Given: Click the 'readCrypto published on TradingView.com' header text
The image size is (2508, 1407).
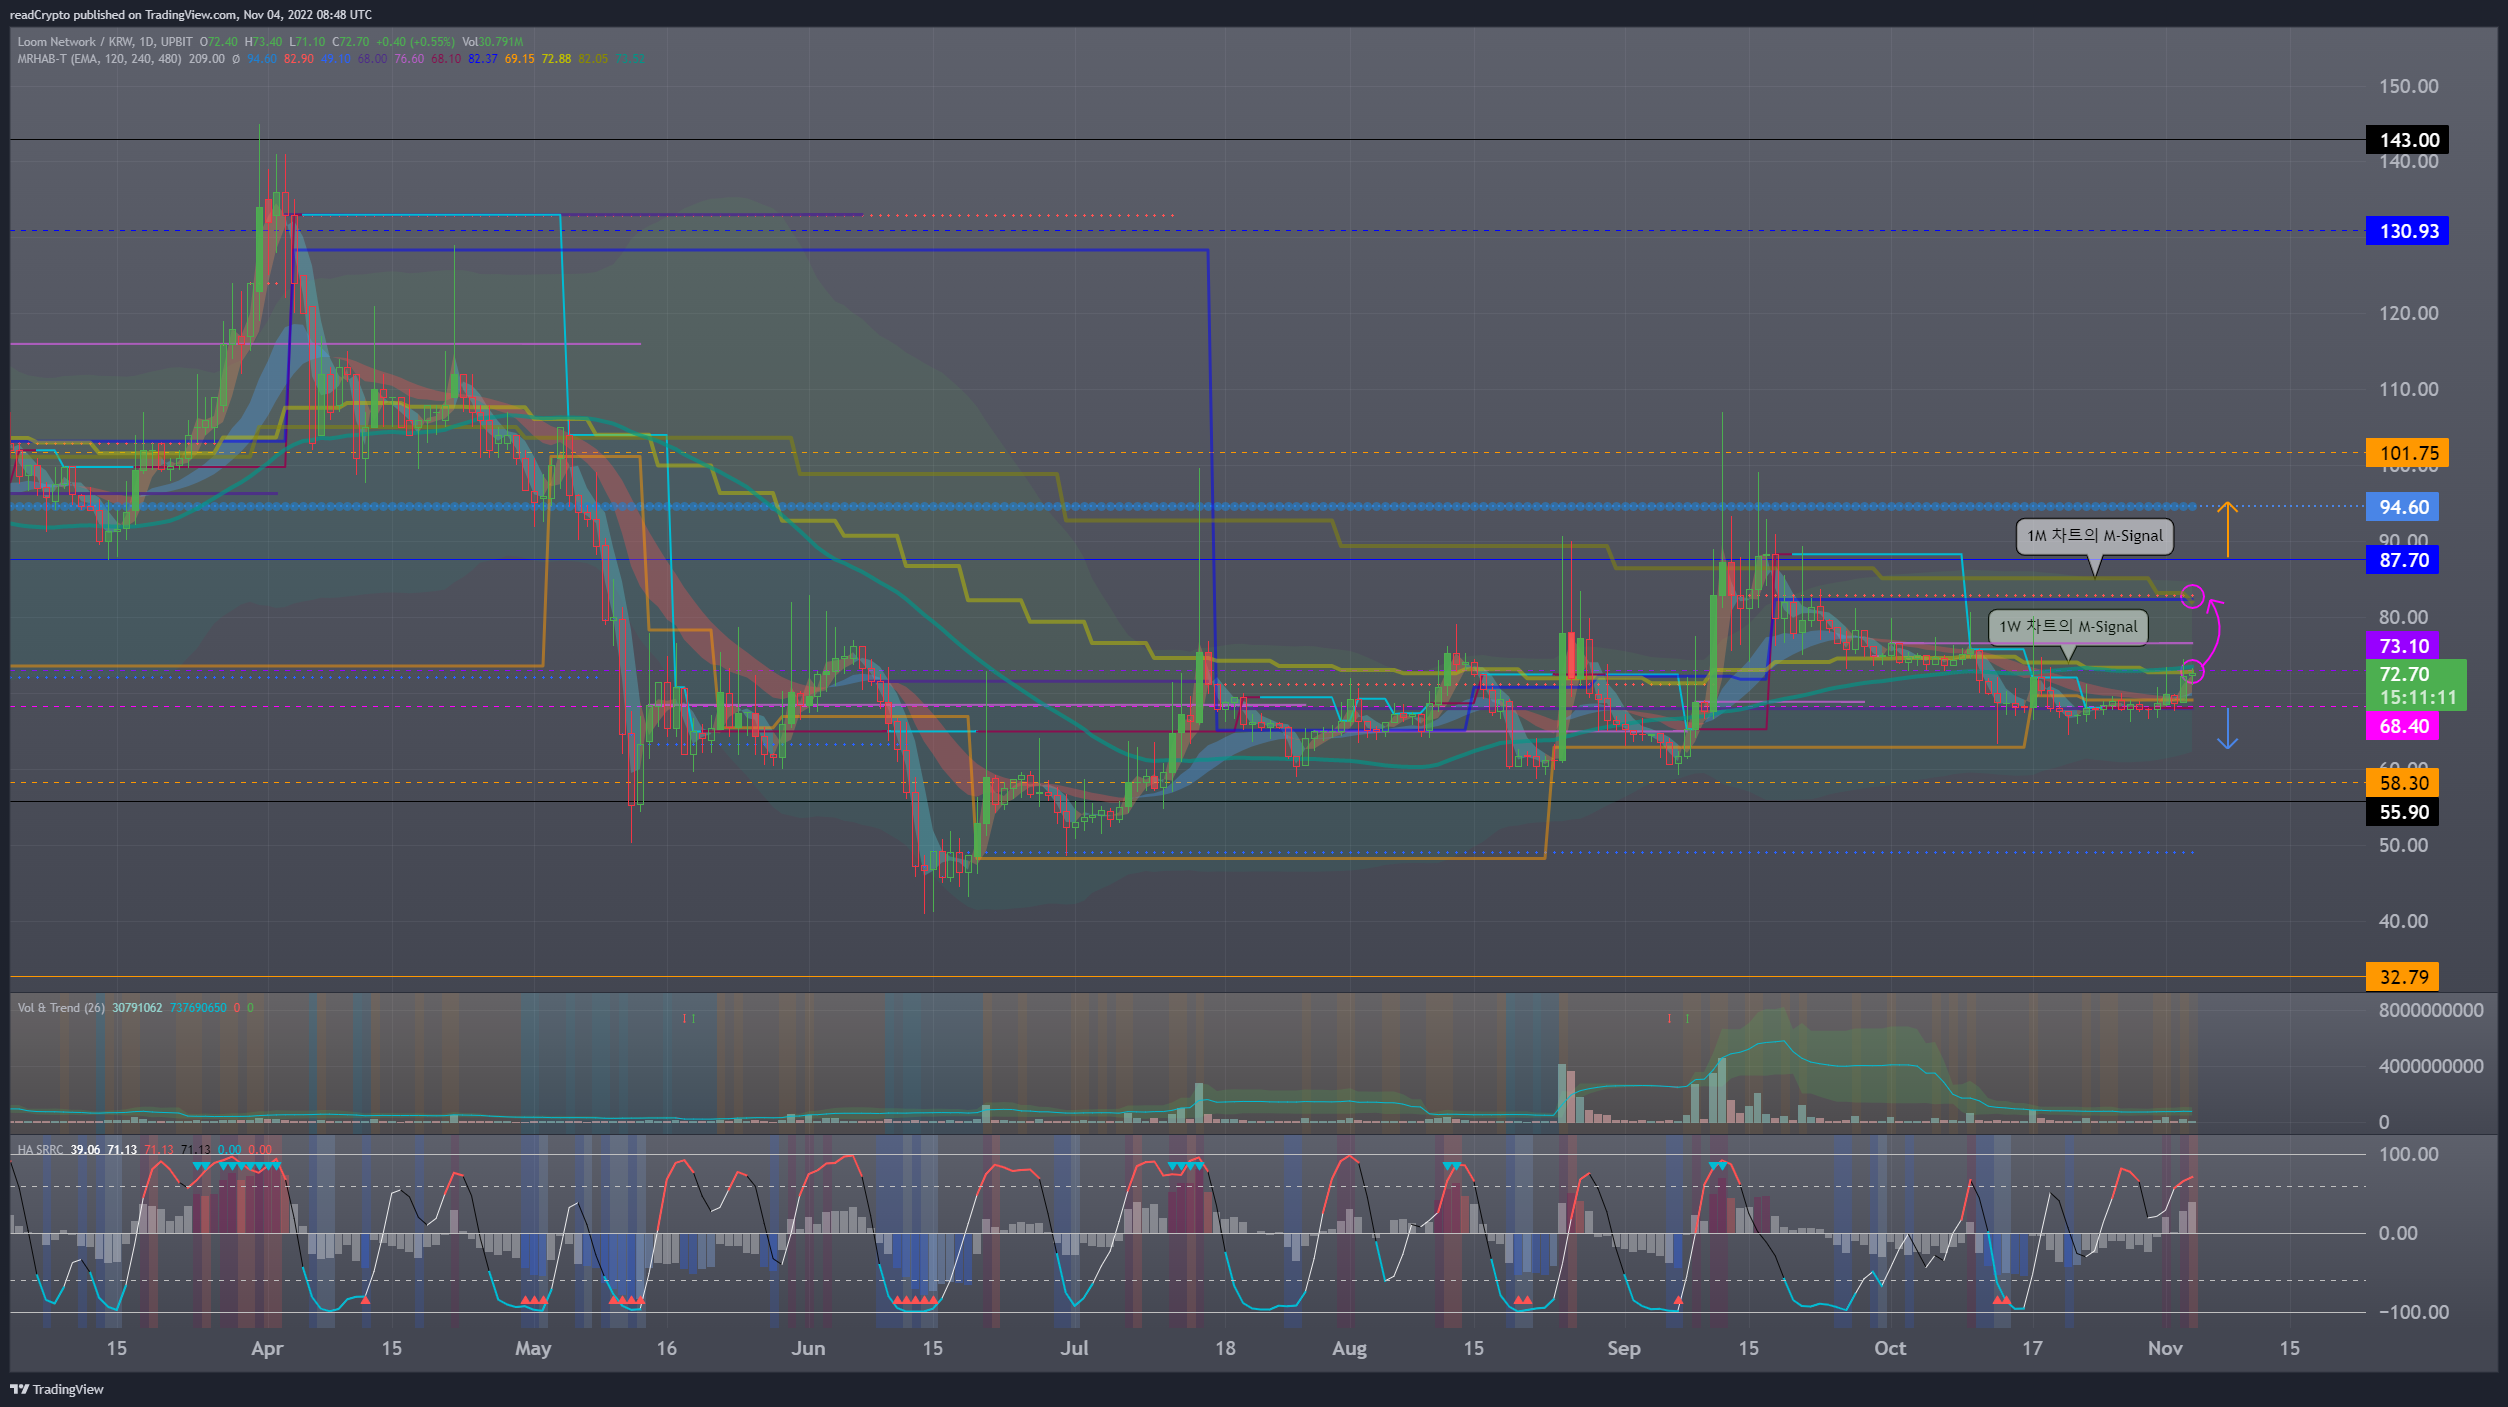Looking at the screenshot, I should click(x=124, y=15).
